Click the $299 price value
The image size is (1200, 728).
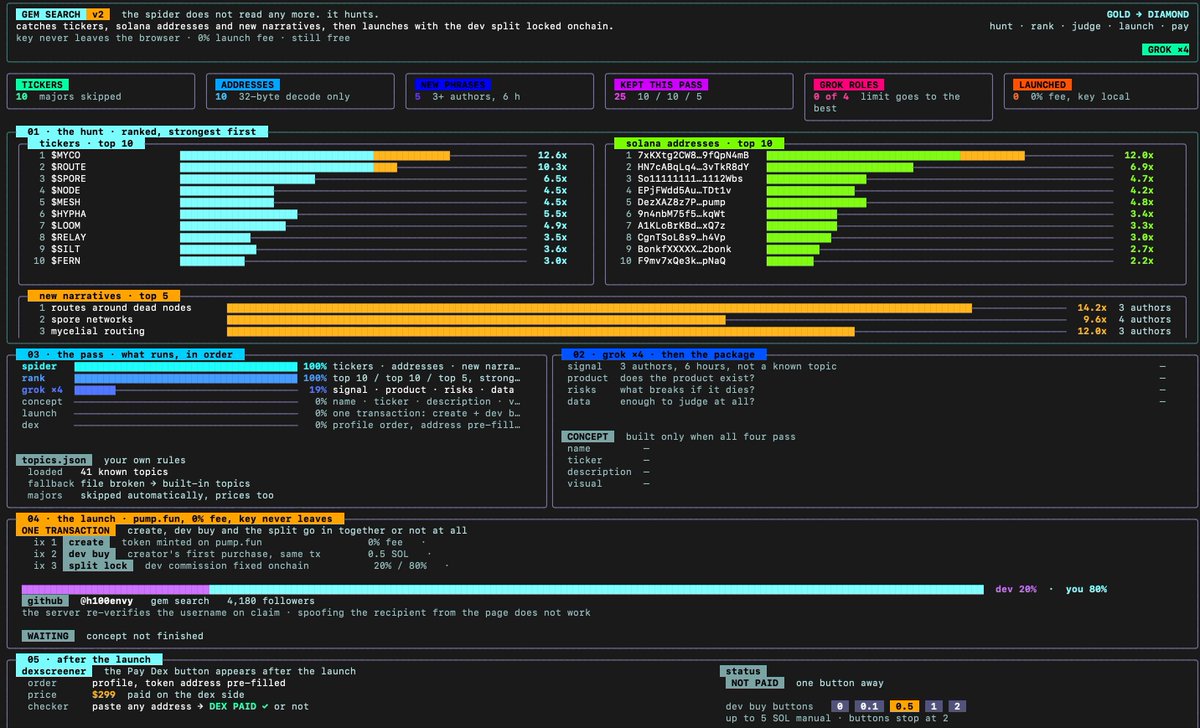104,695
